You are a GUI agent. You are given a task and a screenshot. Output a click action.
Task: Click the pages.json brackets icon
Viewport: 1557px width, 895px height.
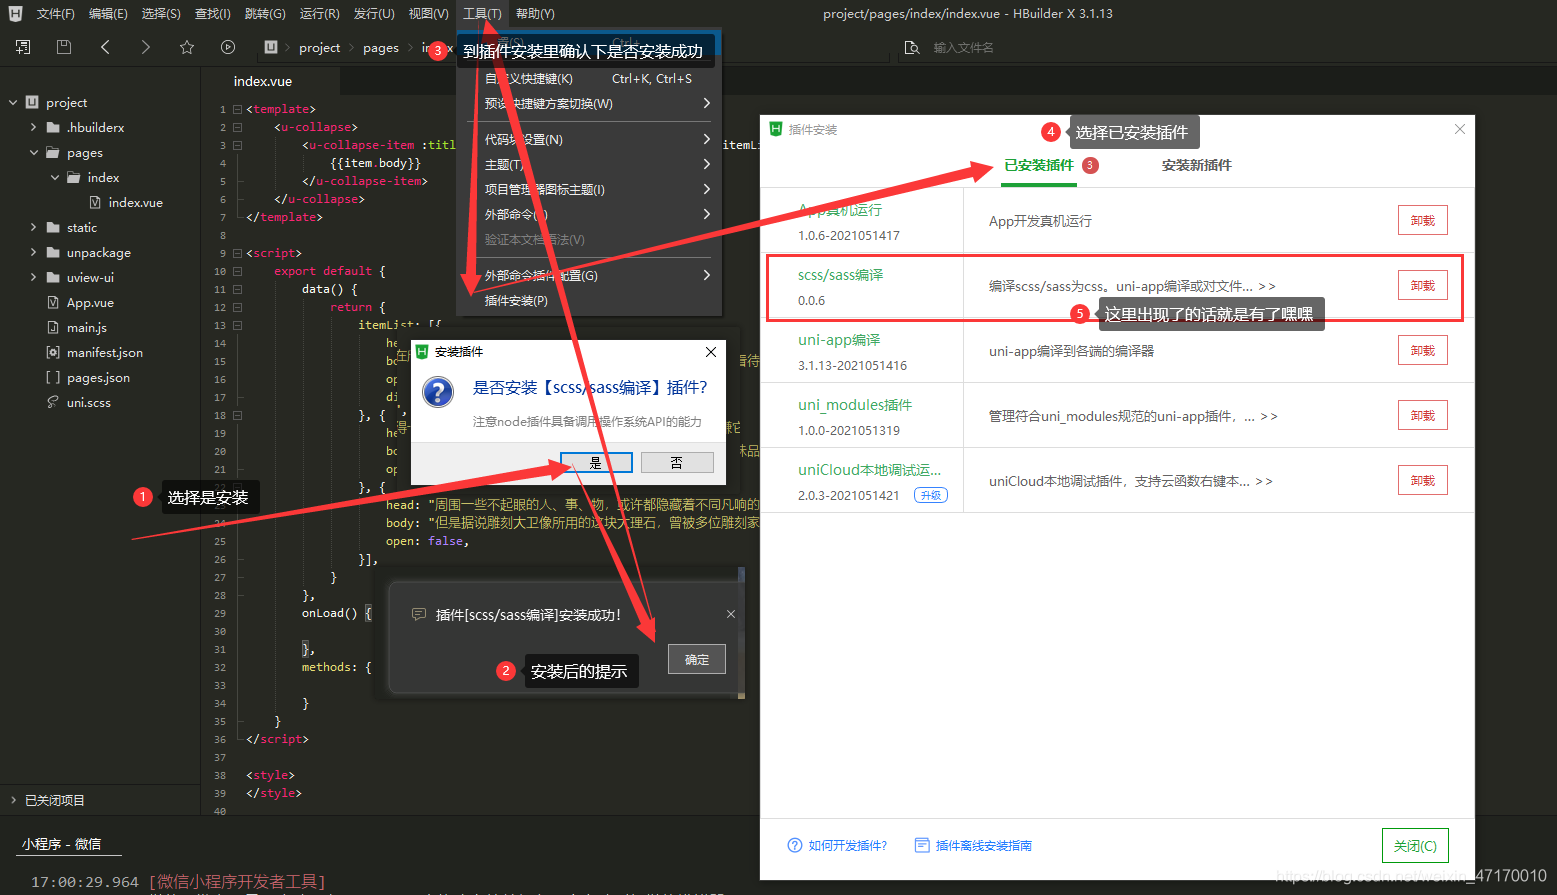[x=53, y=377]
